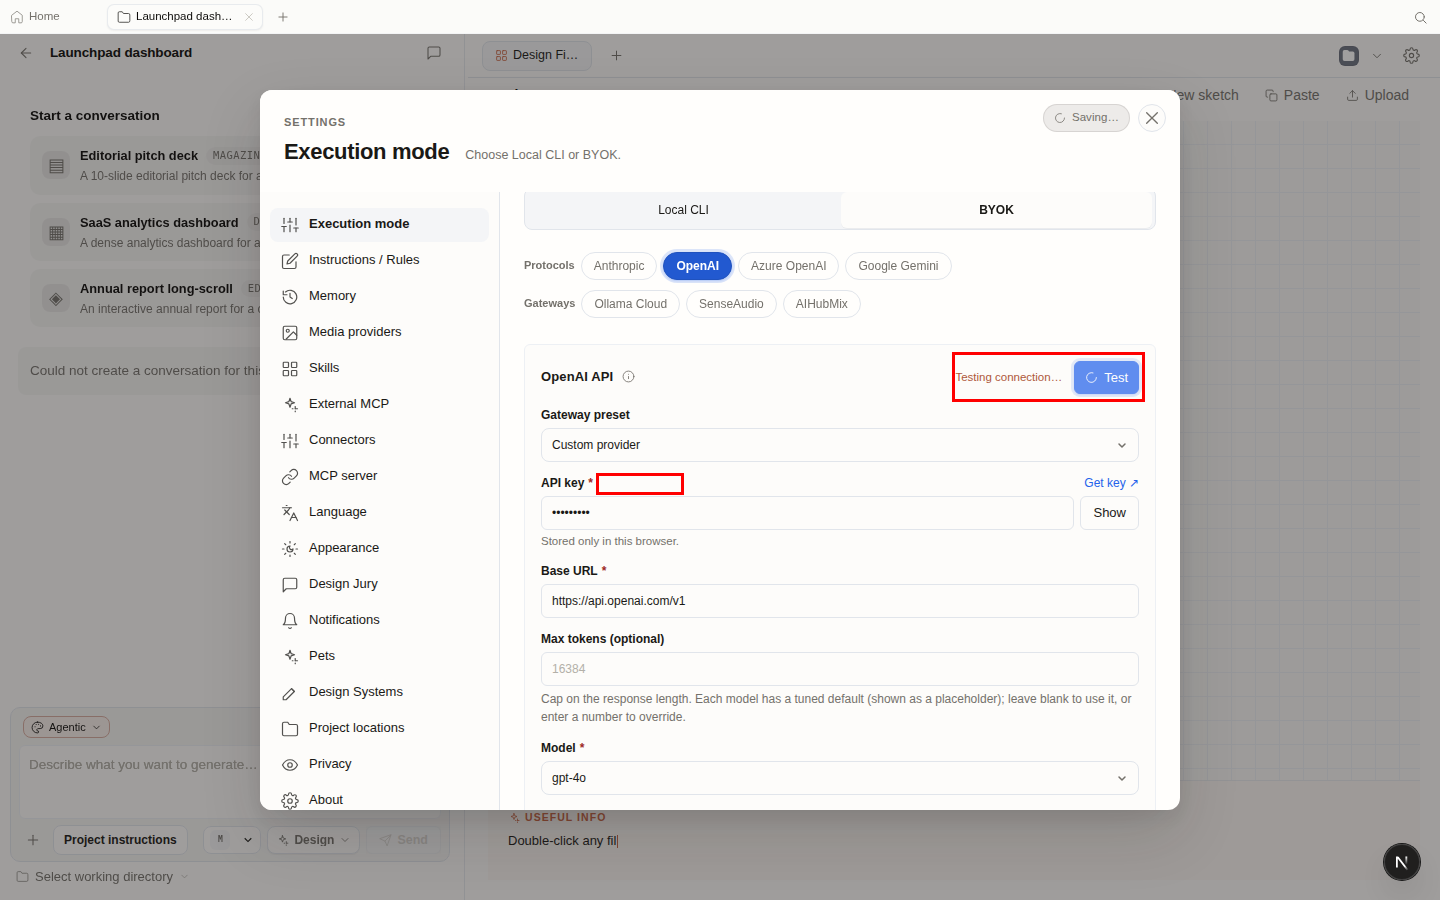Click the Base URL field
Viewport: 1440px width, 900px height.
tap(840, 601)
